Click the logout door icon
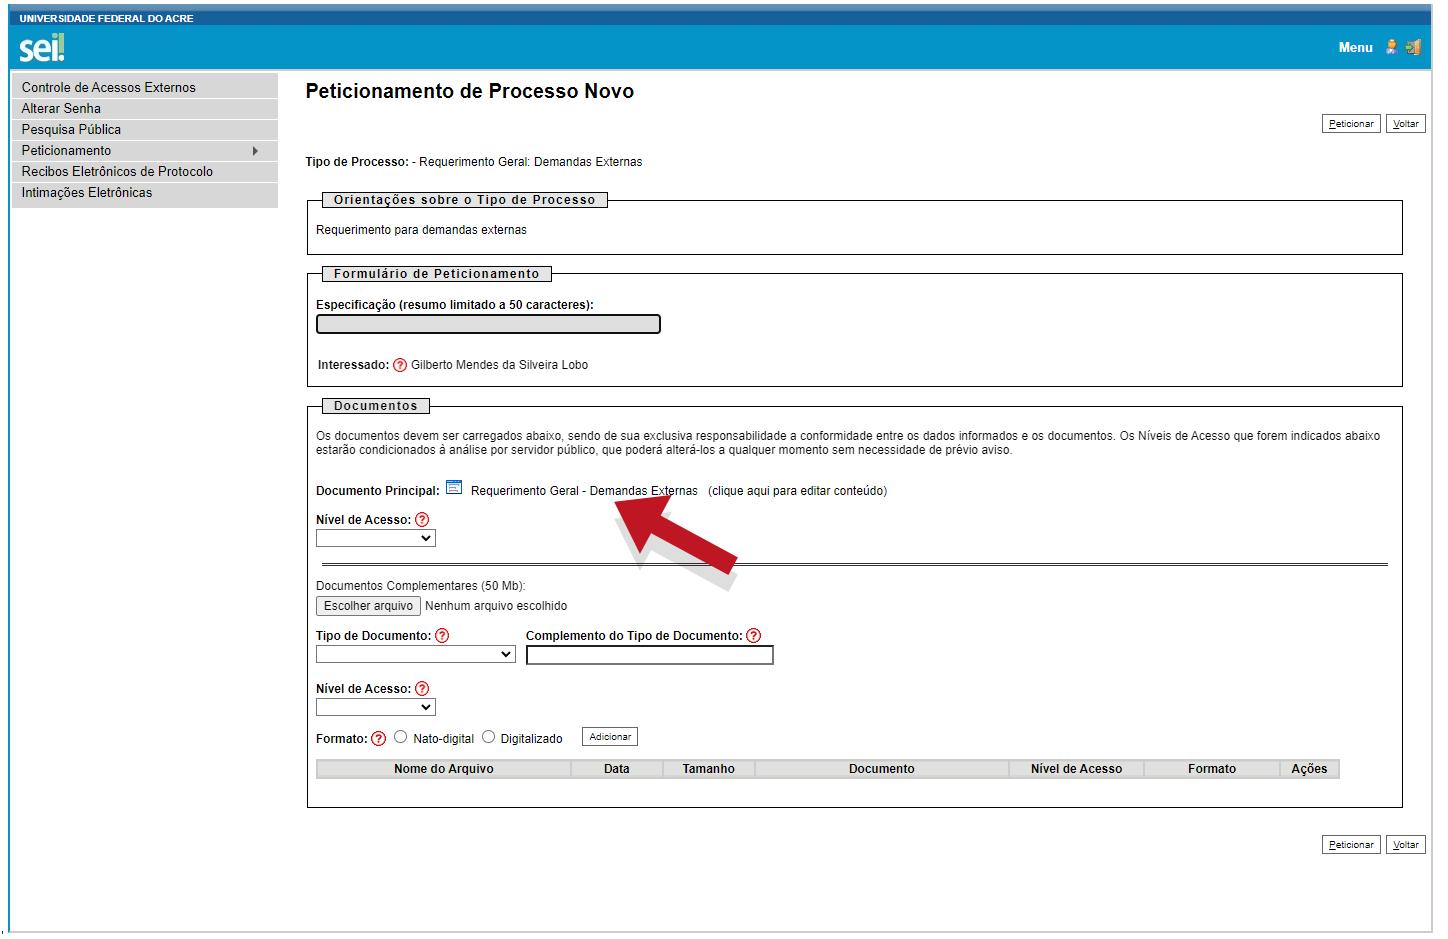1448x939 pixels. point(1413,47)
